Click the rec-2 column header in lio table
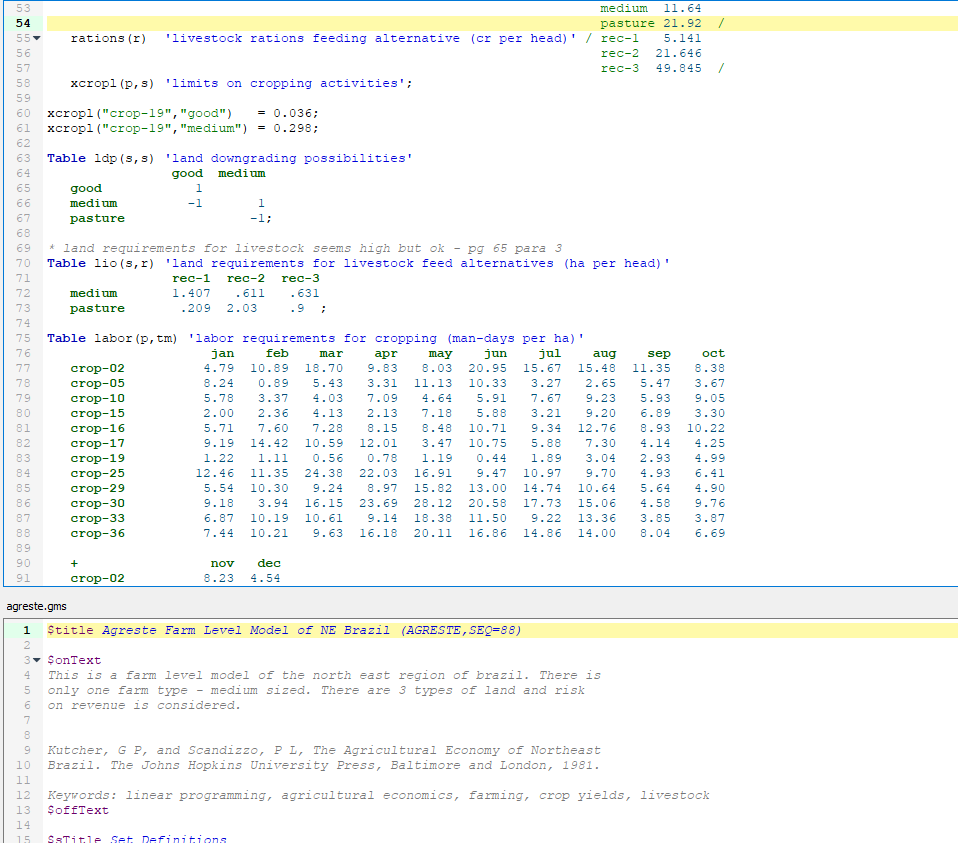 tap(245, 278)
